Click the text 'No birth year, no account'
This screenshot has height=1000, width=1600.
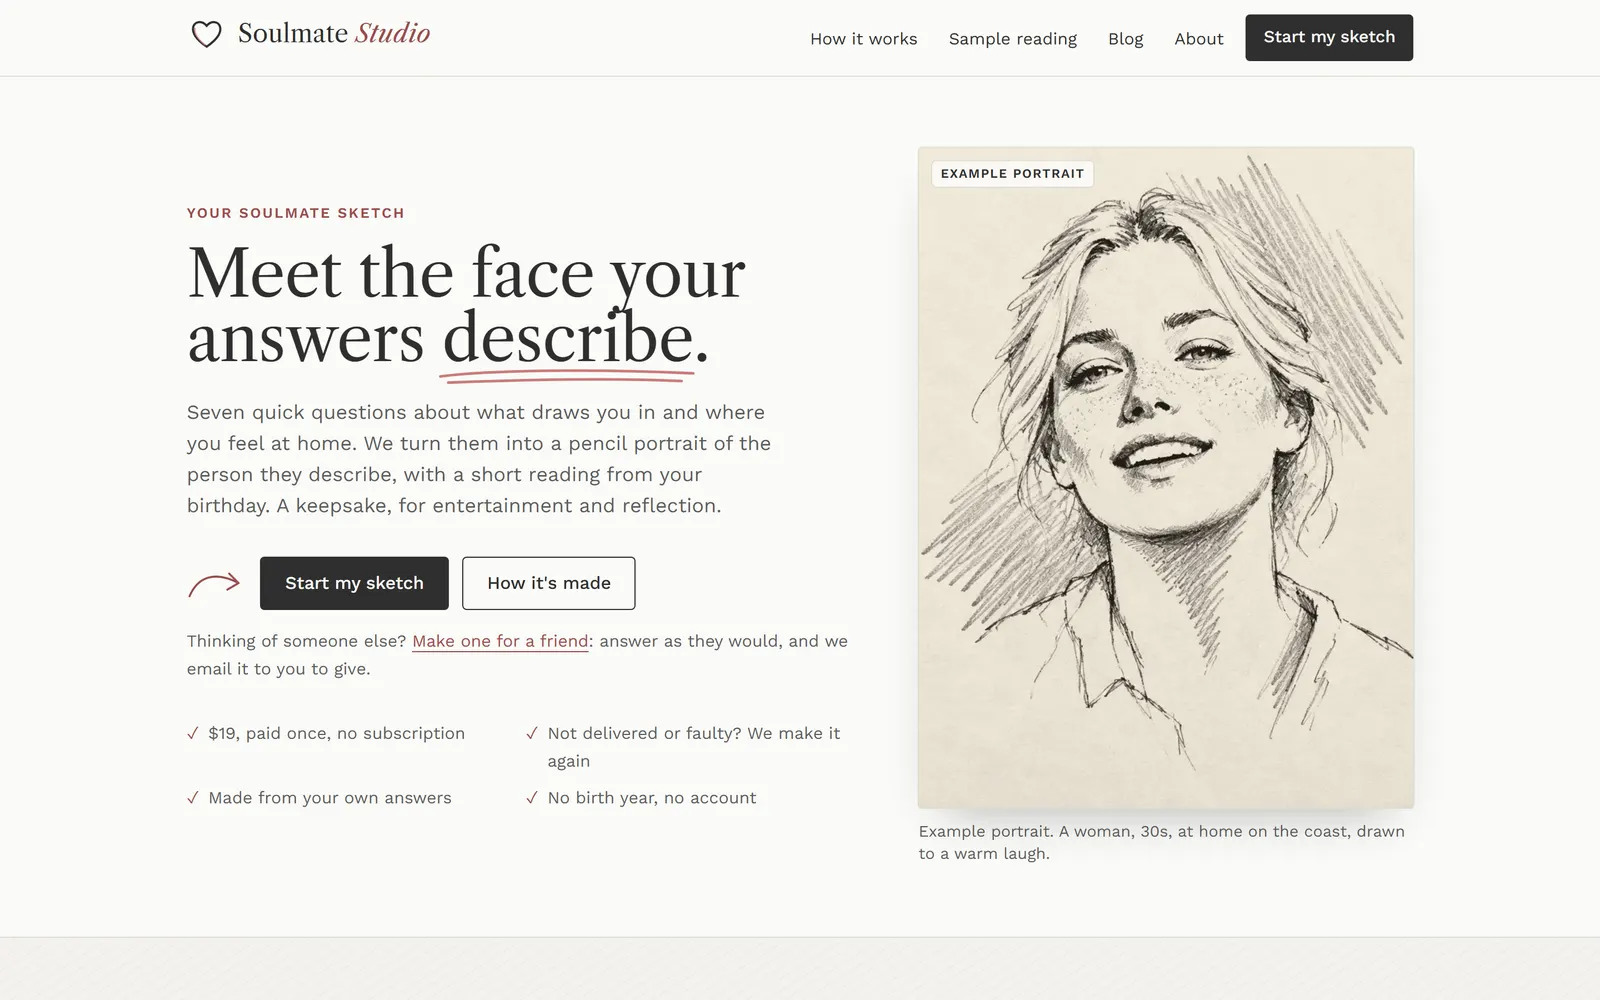[x=652, y=798]
